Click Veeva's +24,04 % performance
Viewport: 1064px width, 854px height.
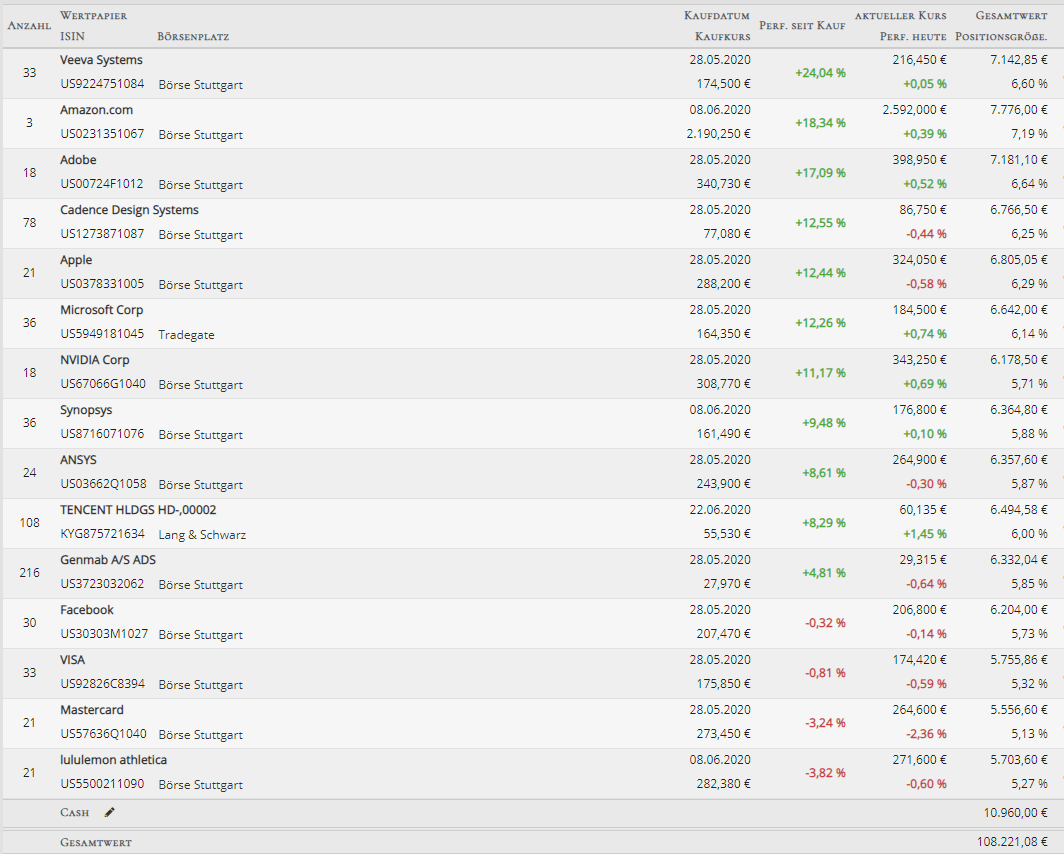tap(820, 73)
